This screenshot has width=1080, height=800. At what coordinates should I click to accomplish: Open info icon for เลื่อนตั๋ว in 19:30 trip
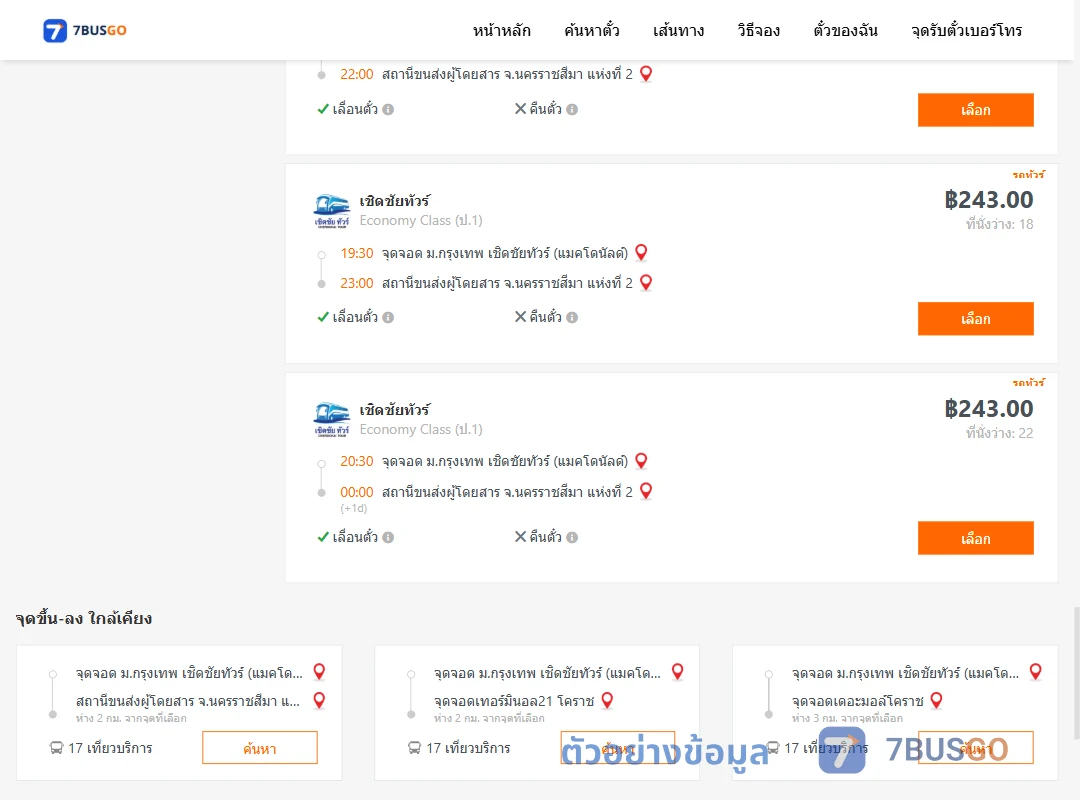(x=388, y=318)
